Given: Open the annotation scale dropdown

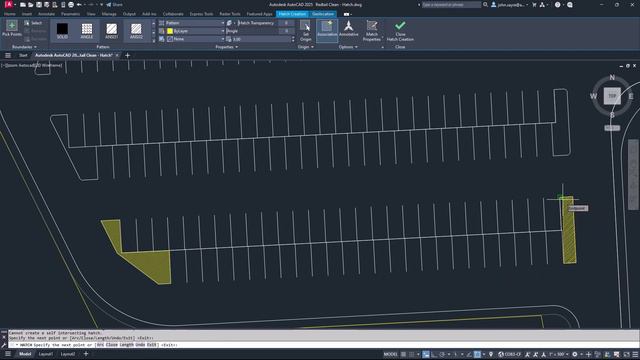Looking at the screenshot, I should 558,354.
